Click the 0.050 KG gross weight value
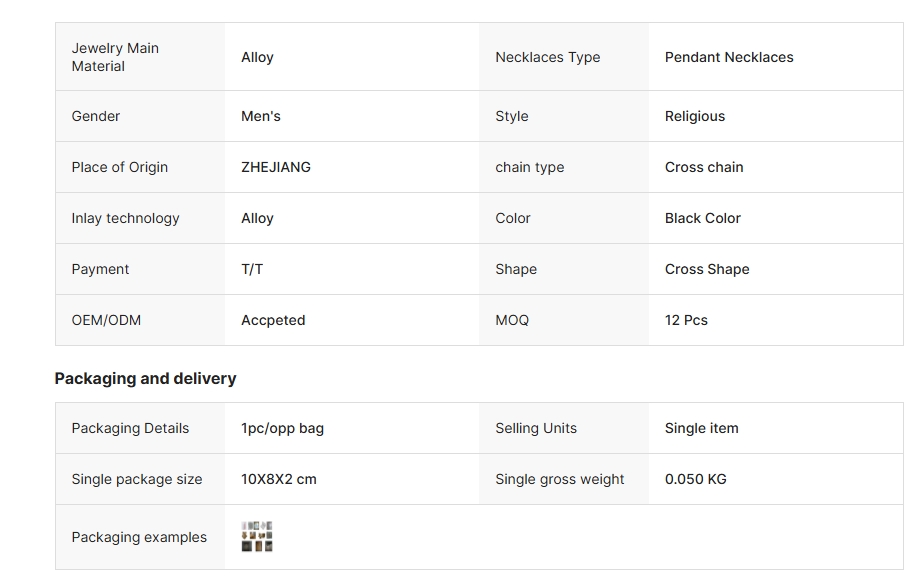923x583 pixels. coord(695,479)
